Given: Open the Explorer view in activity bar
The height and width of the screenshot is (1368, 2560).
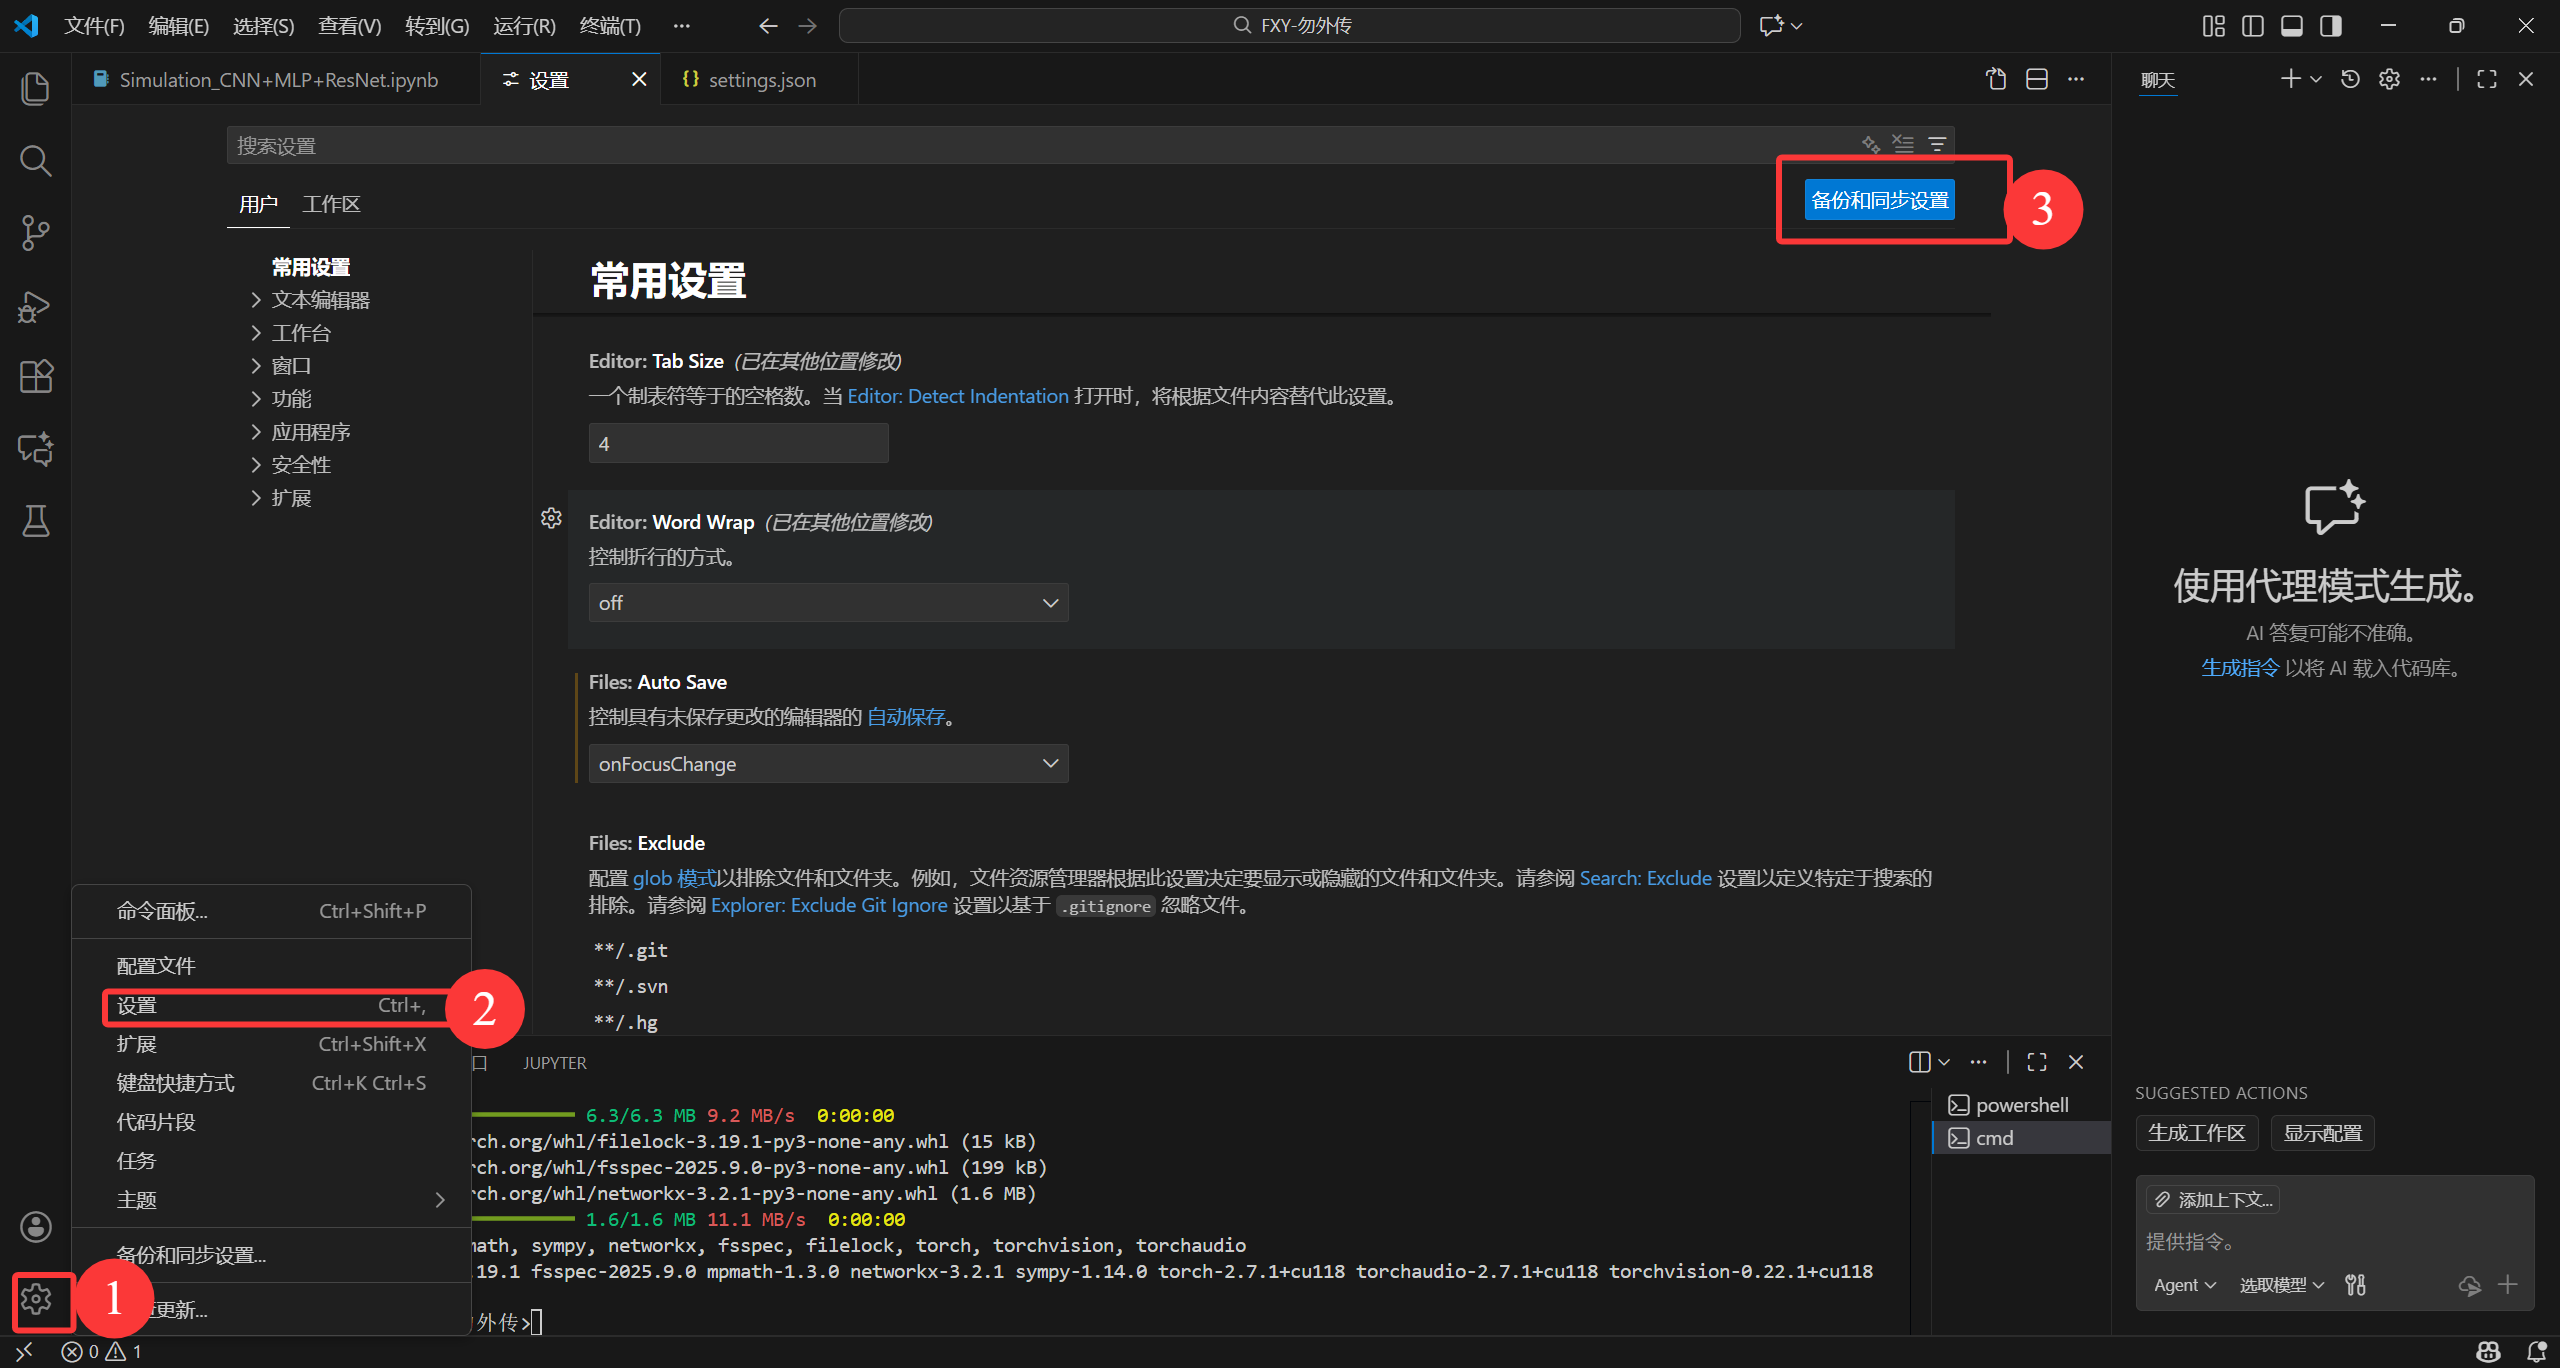Looking at the screenshot, I should [x=35, y=88].
